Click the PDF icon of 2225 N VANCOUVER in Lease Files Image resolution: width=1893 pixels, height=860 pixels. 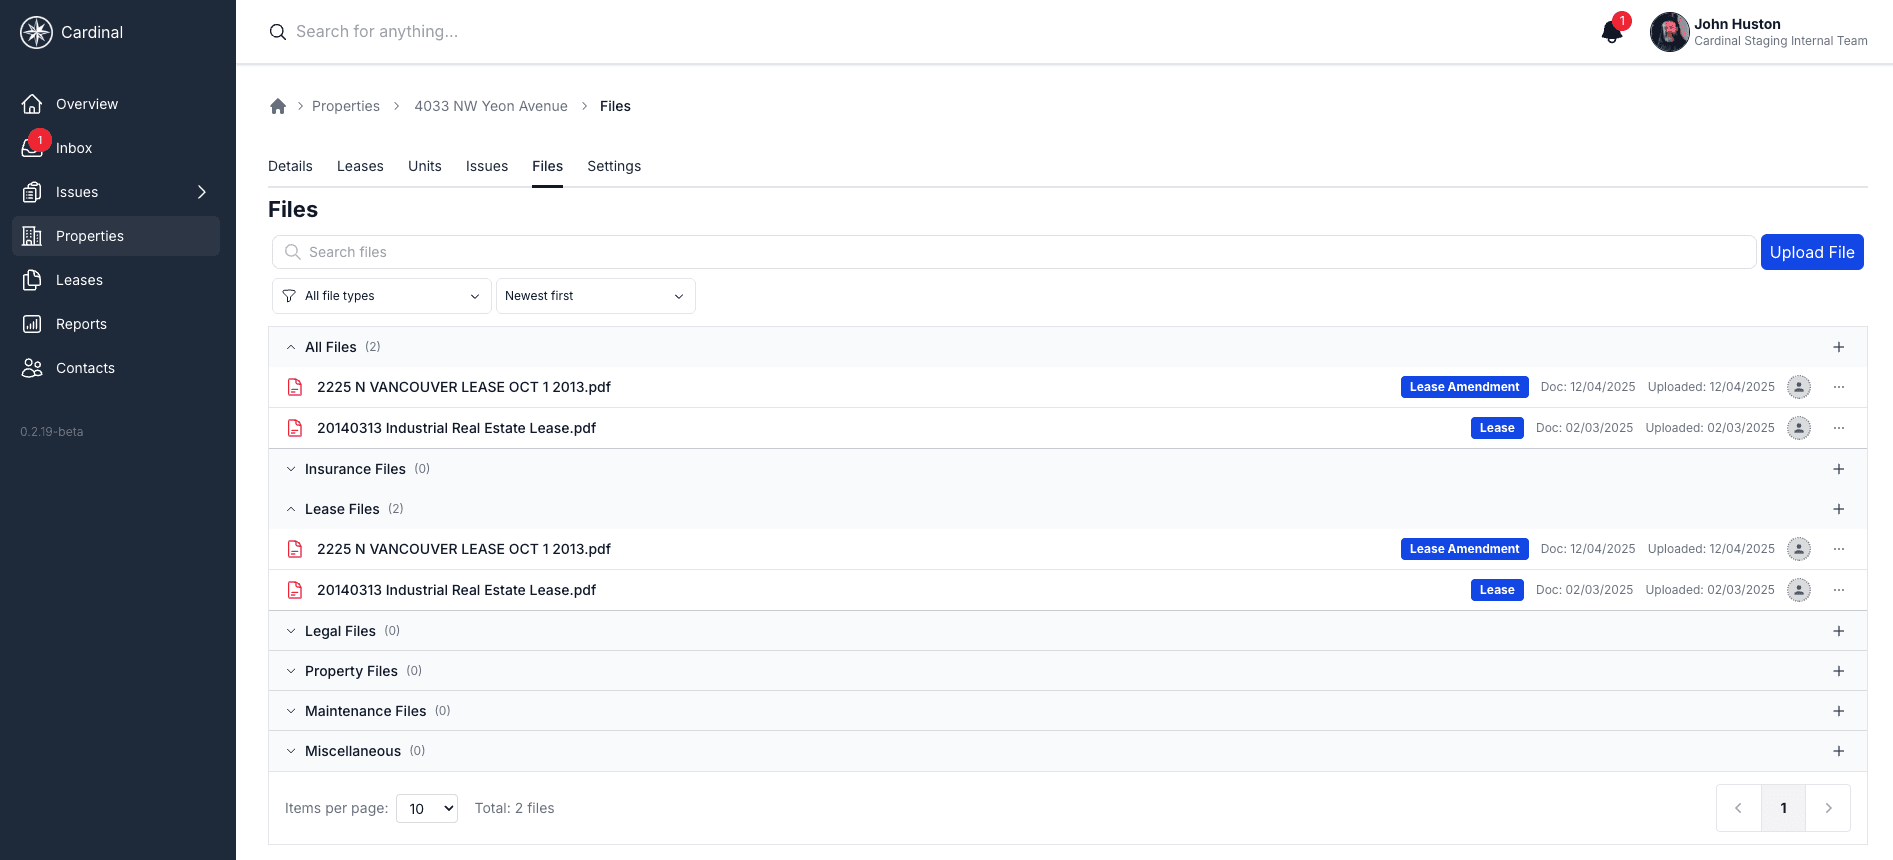click(295, 549)
